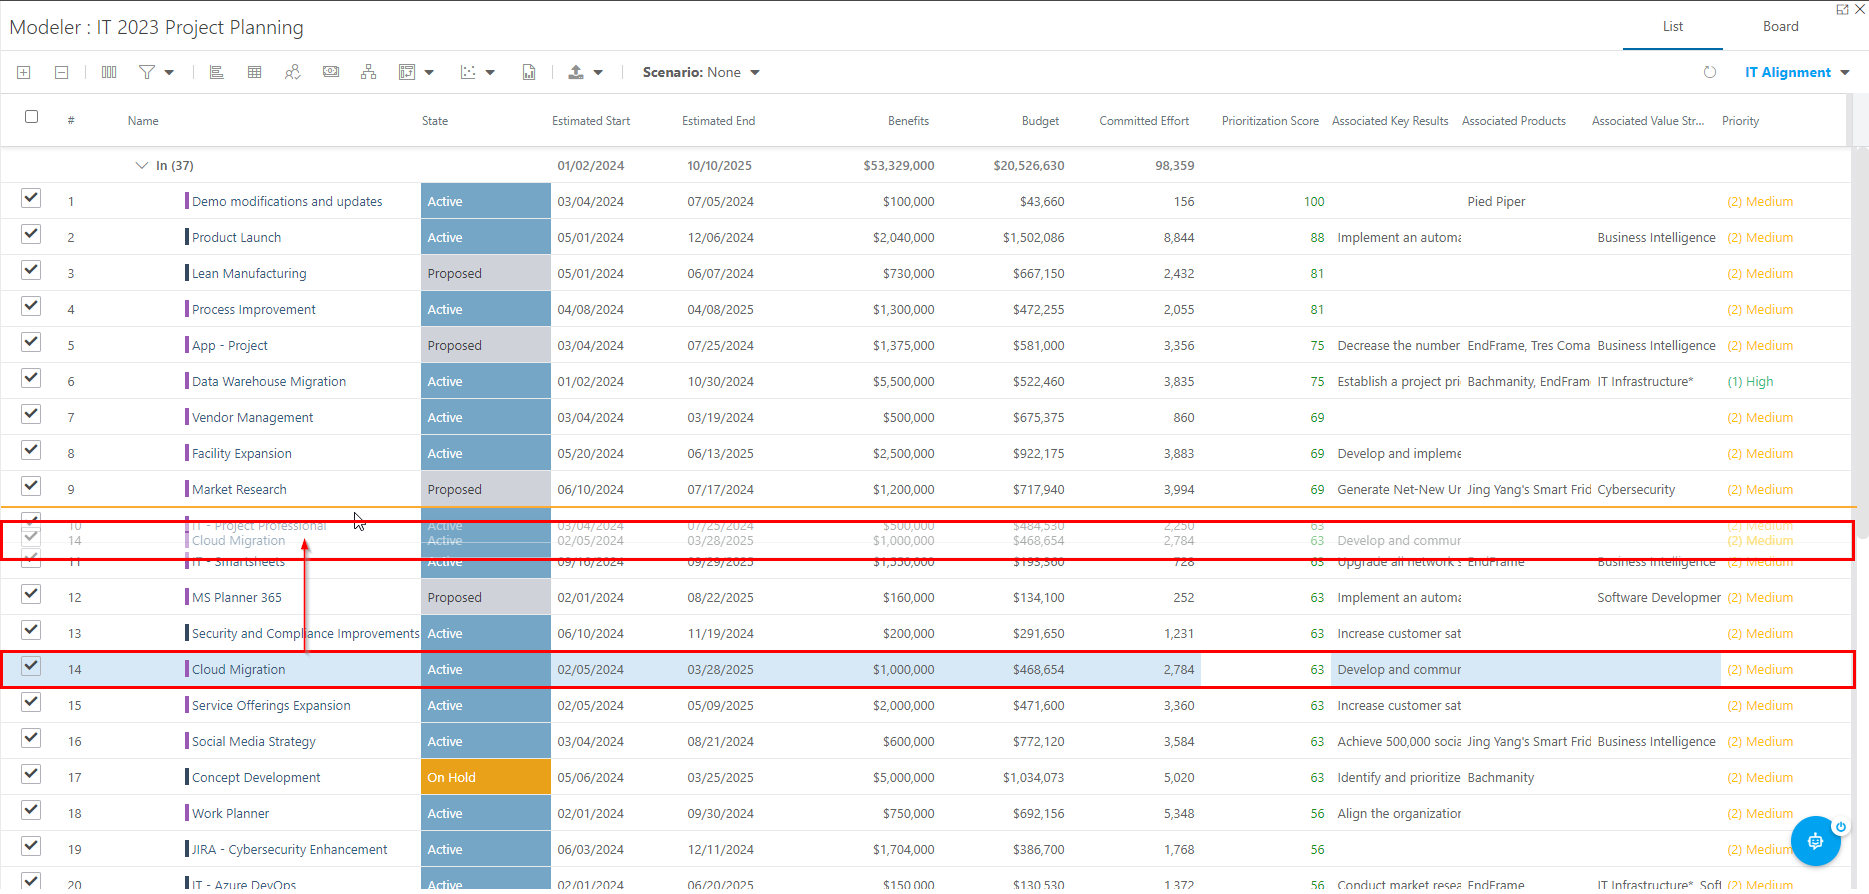The height and width of the screenshot is (894, 1869).
Task: Select the Social Media Strategy project name
Action: point(254,742)
